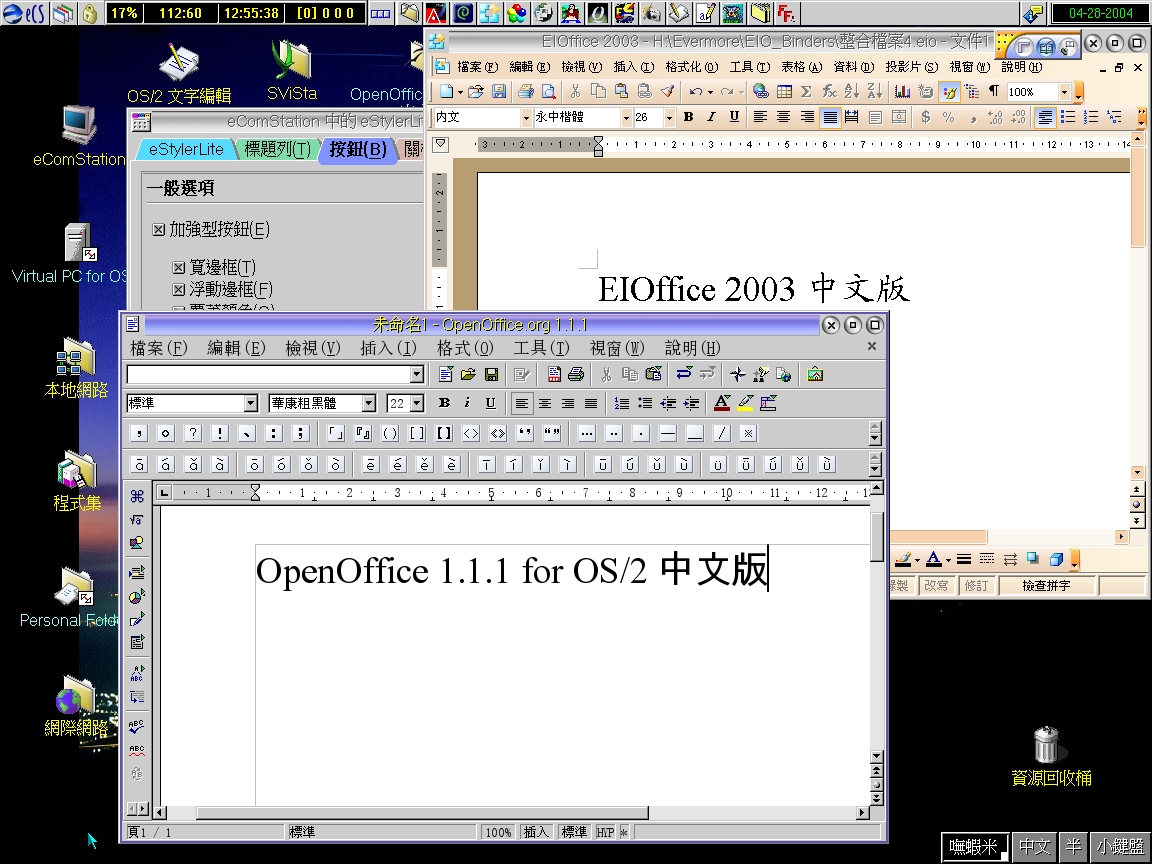This screenshot has width=1152, height=864.
Task: Toggle left alignment in OpenOffice
Action: pyautogui.click(x=521, y=403)
